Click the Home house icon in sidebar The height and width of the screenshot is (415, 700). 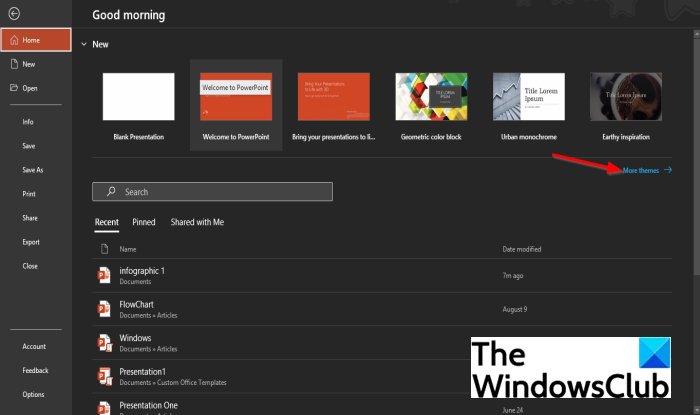(14, 40)
